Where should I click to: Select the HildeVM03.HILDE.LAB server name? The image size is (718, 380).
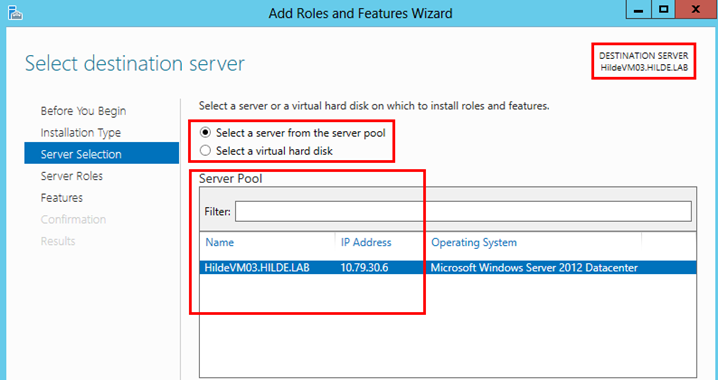point(257,268)
